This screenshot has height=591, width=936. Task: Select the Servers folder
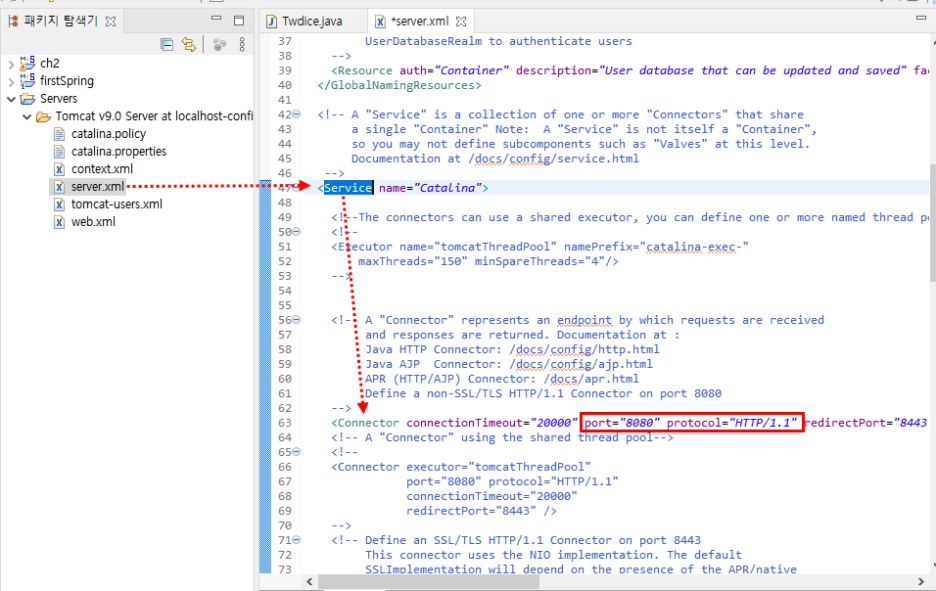pos(58,98)
